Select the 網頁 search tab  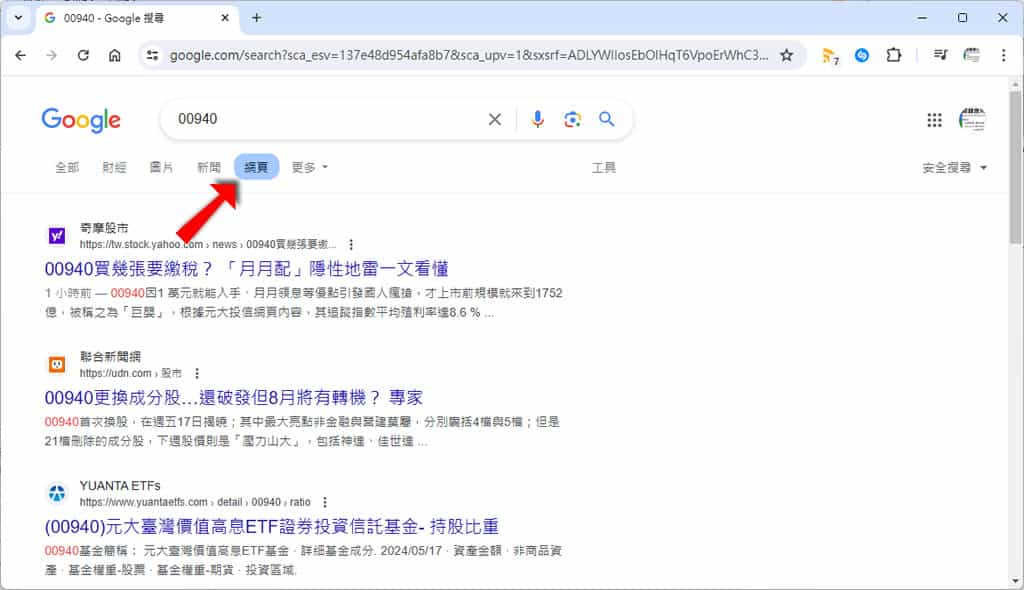[256, 167]
